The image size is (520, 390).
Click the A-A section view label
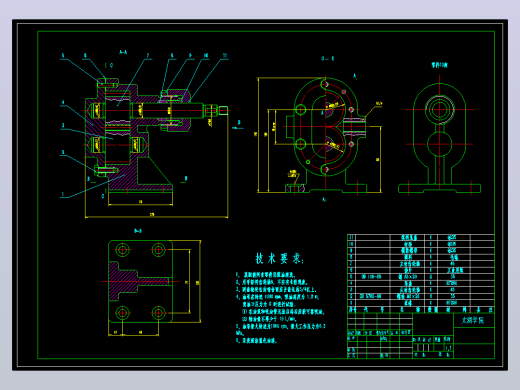point(123,52)
